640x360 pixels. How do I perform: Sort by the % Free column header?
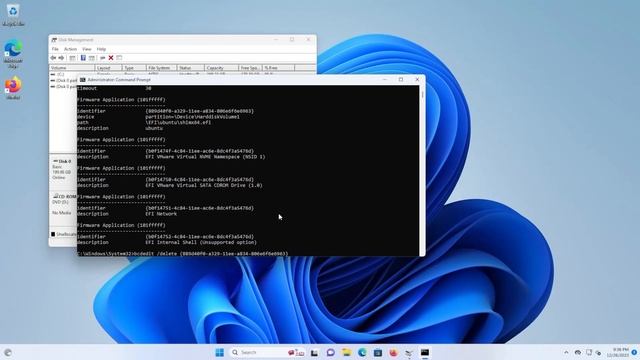[278, 68]
